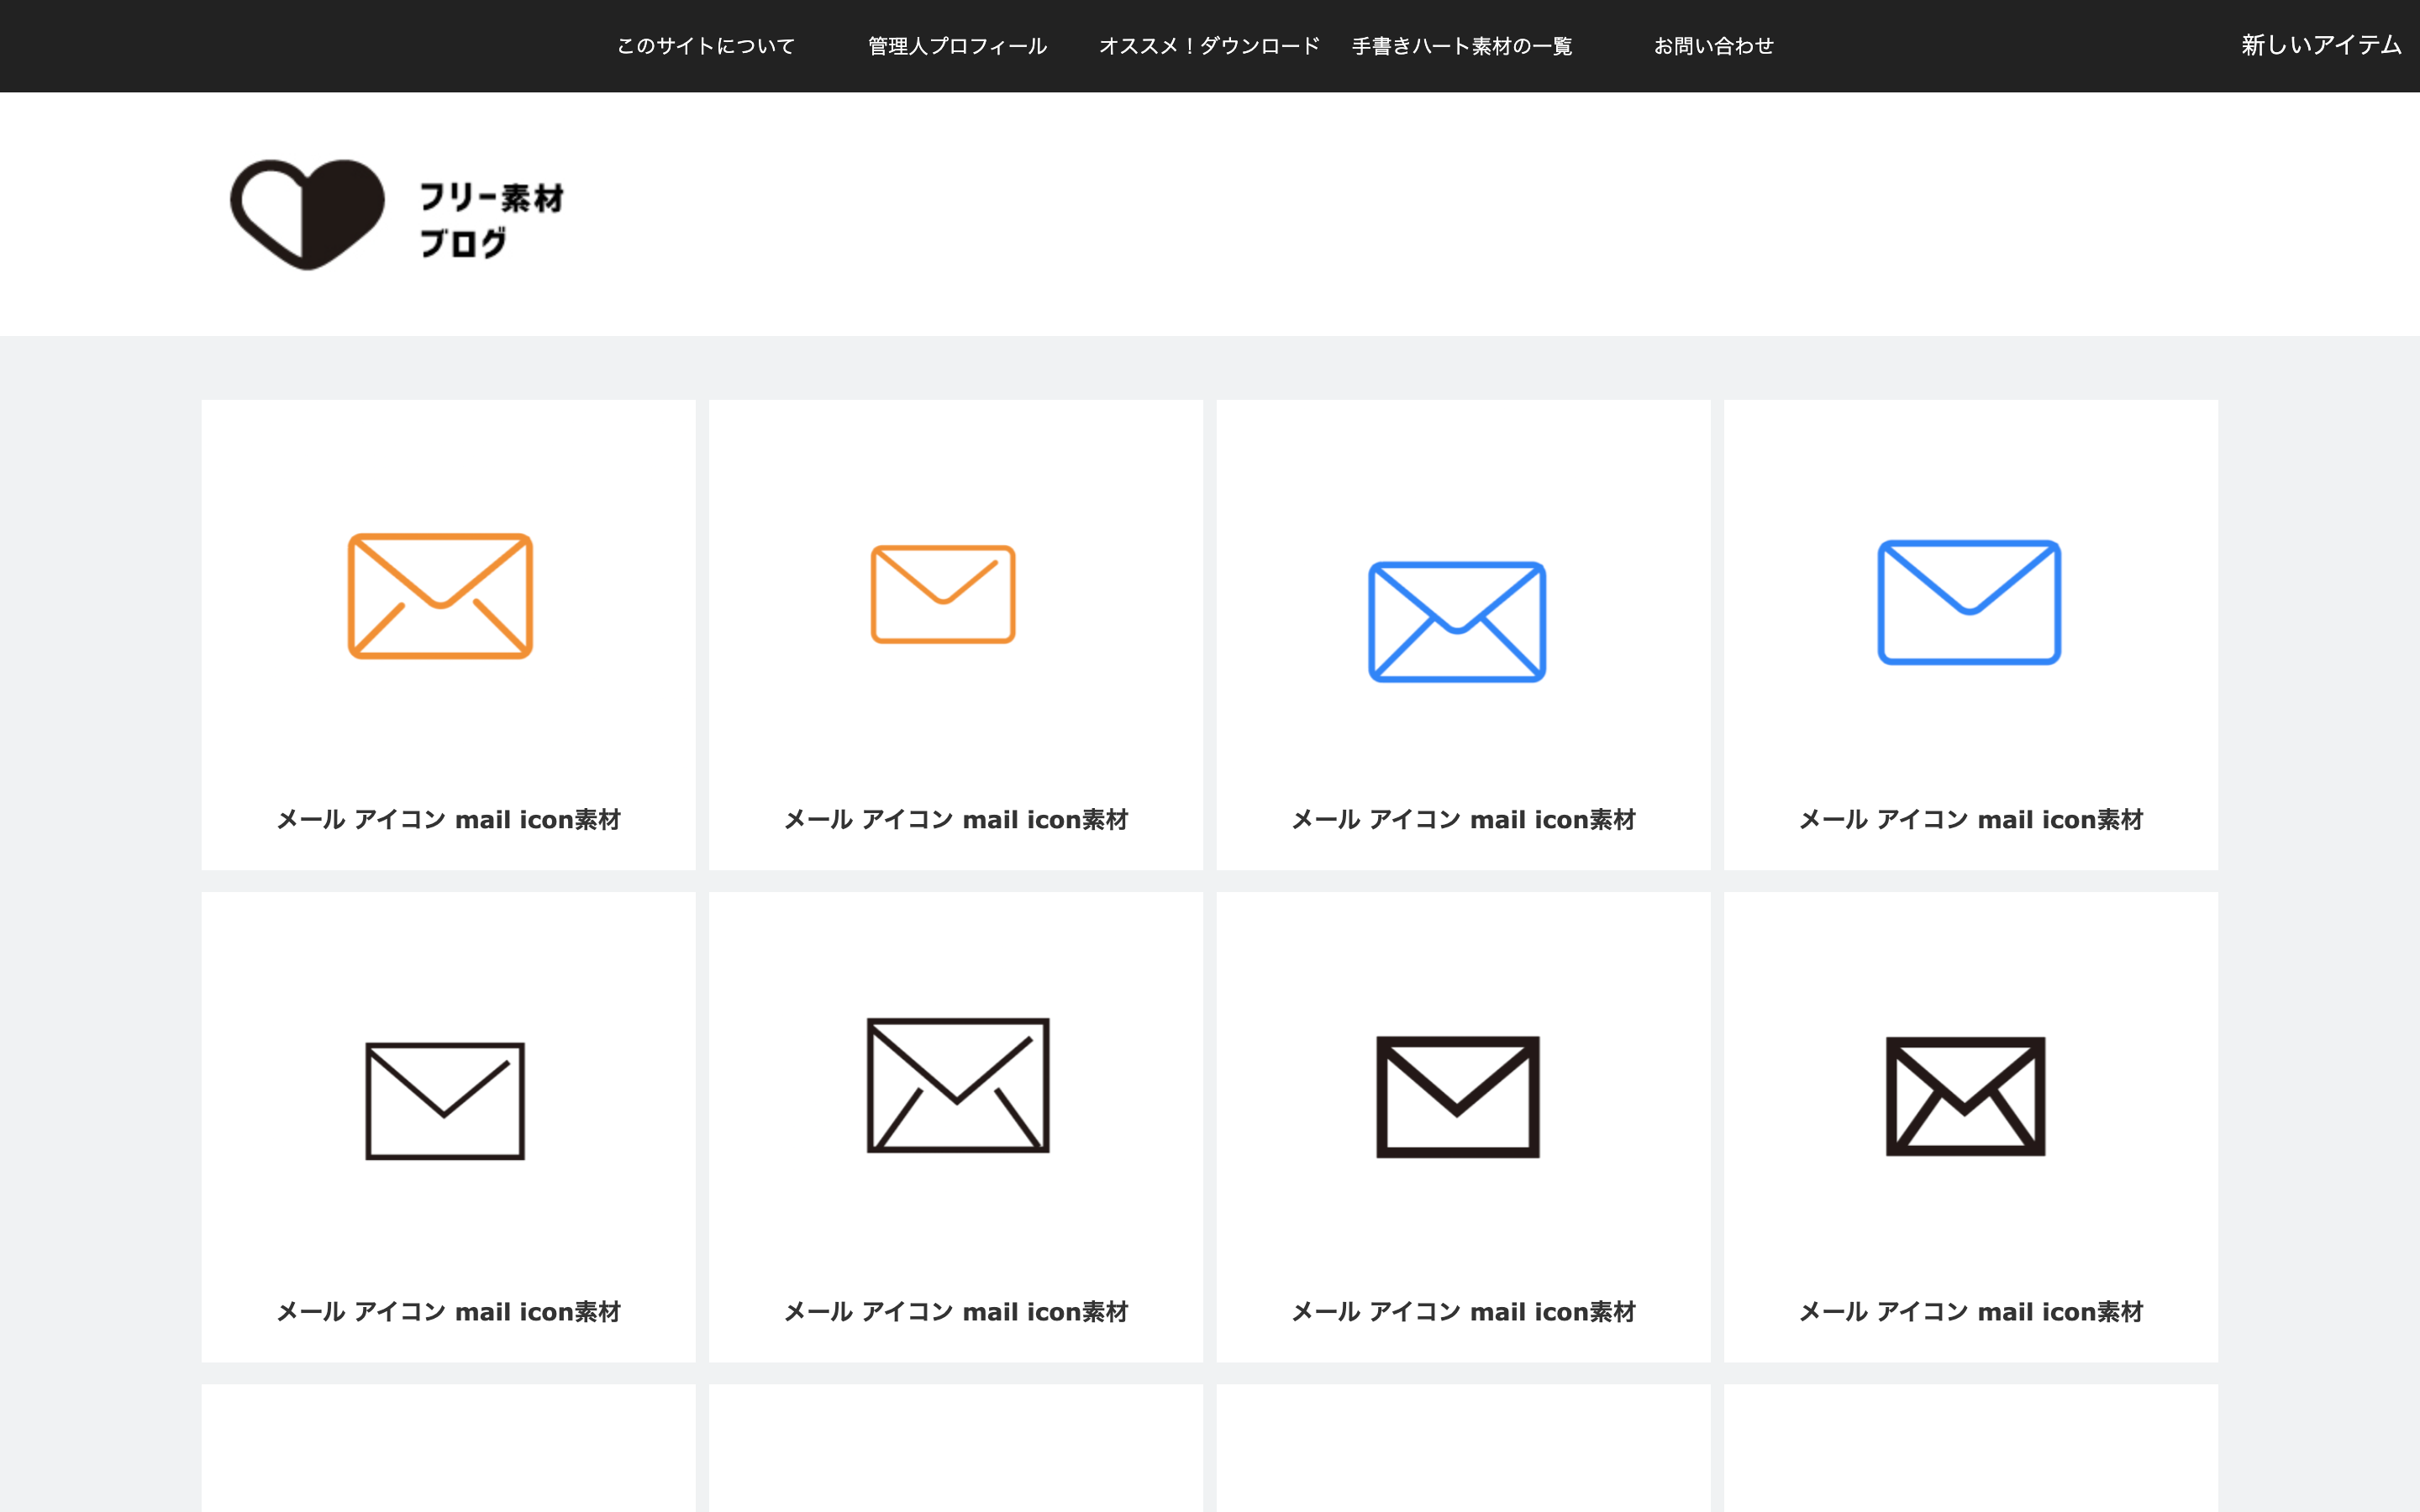Open the orange envelope icon with bottom flap lines
This screenshot has height=1512, width=2420.
coord(440,596)
